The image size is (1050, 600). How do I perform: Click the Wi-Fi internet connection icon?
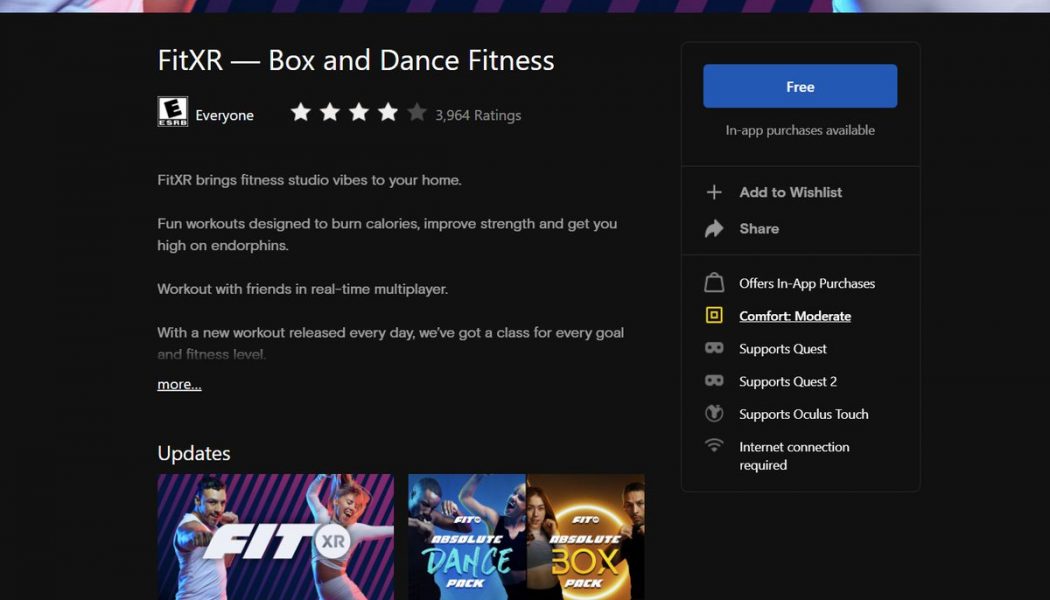click(x=714, y=447)
